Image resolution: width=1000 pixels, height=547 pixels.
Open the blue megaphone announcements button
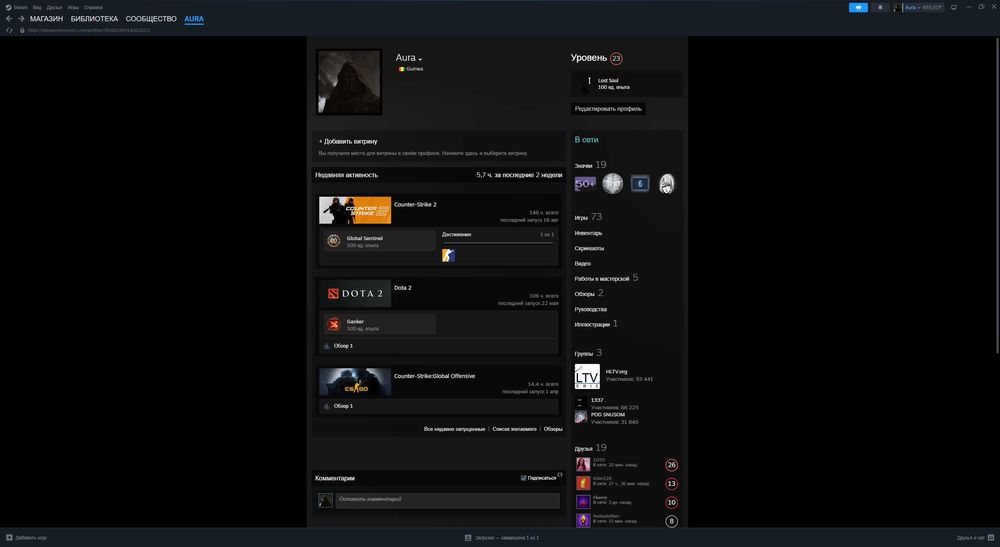pyautogui.click(x=858, y=8)
